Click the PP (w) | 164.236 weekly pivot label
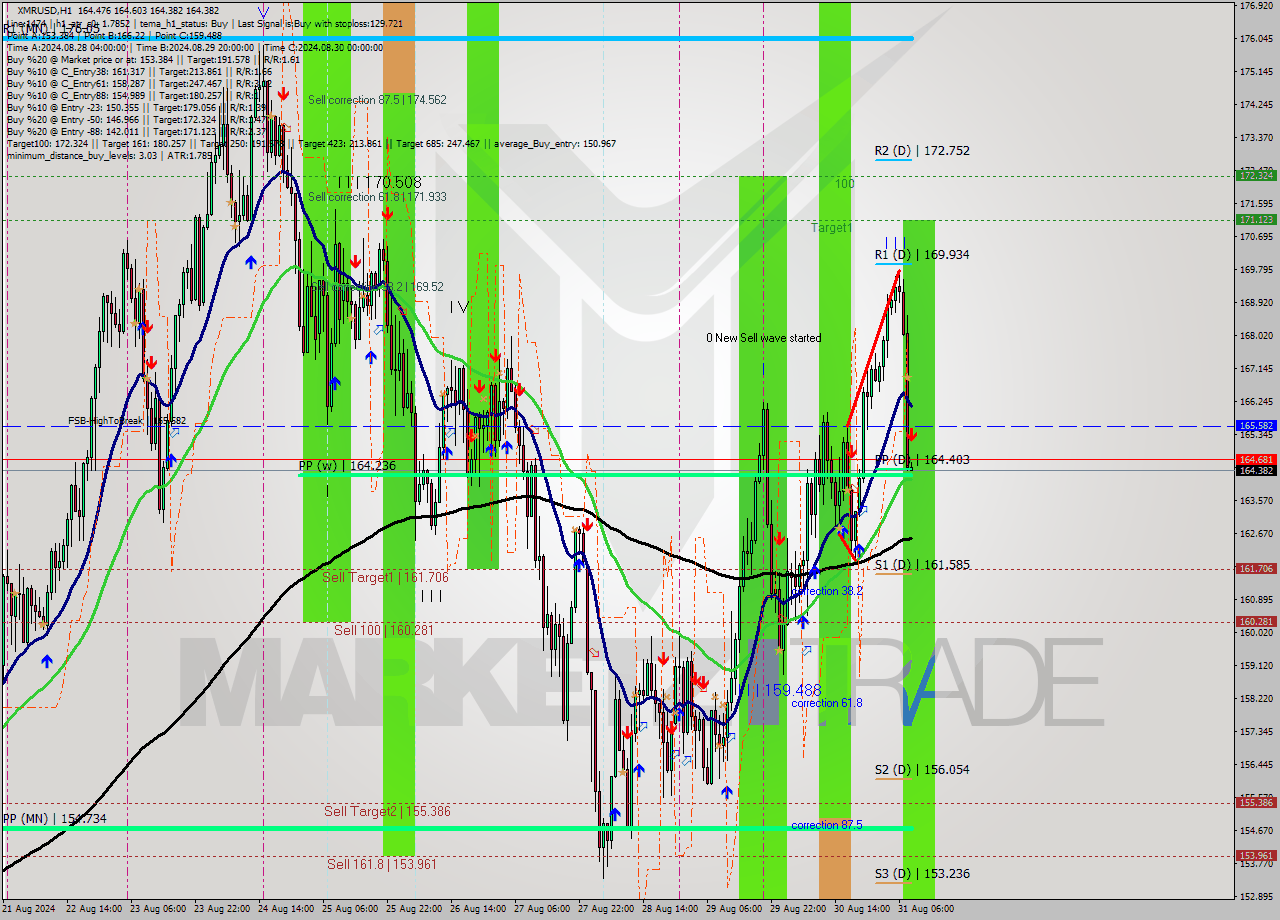Screen dimensions: 1280x920 tap(347, 466)
